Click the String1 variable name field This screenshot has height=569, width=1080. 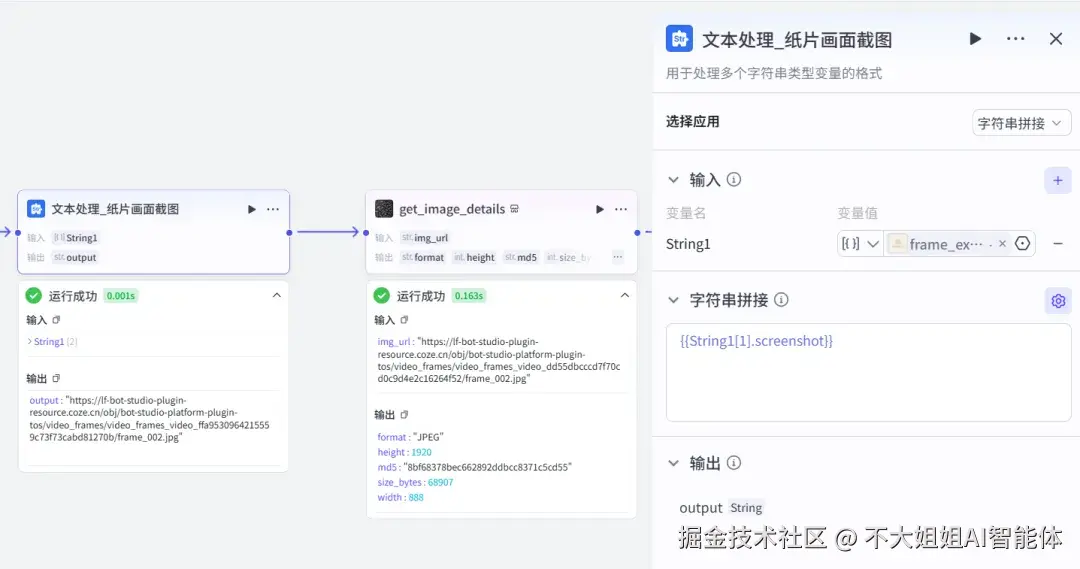point(688,244)
